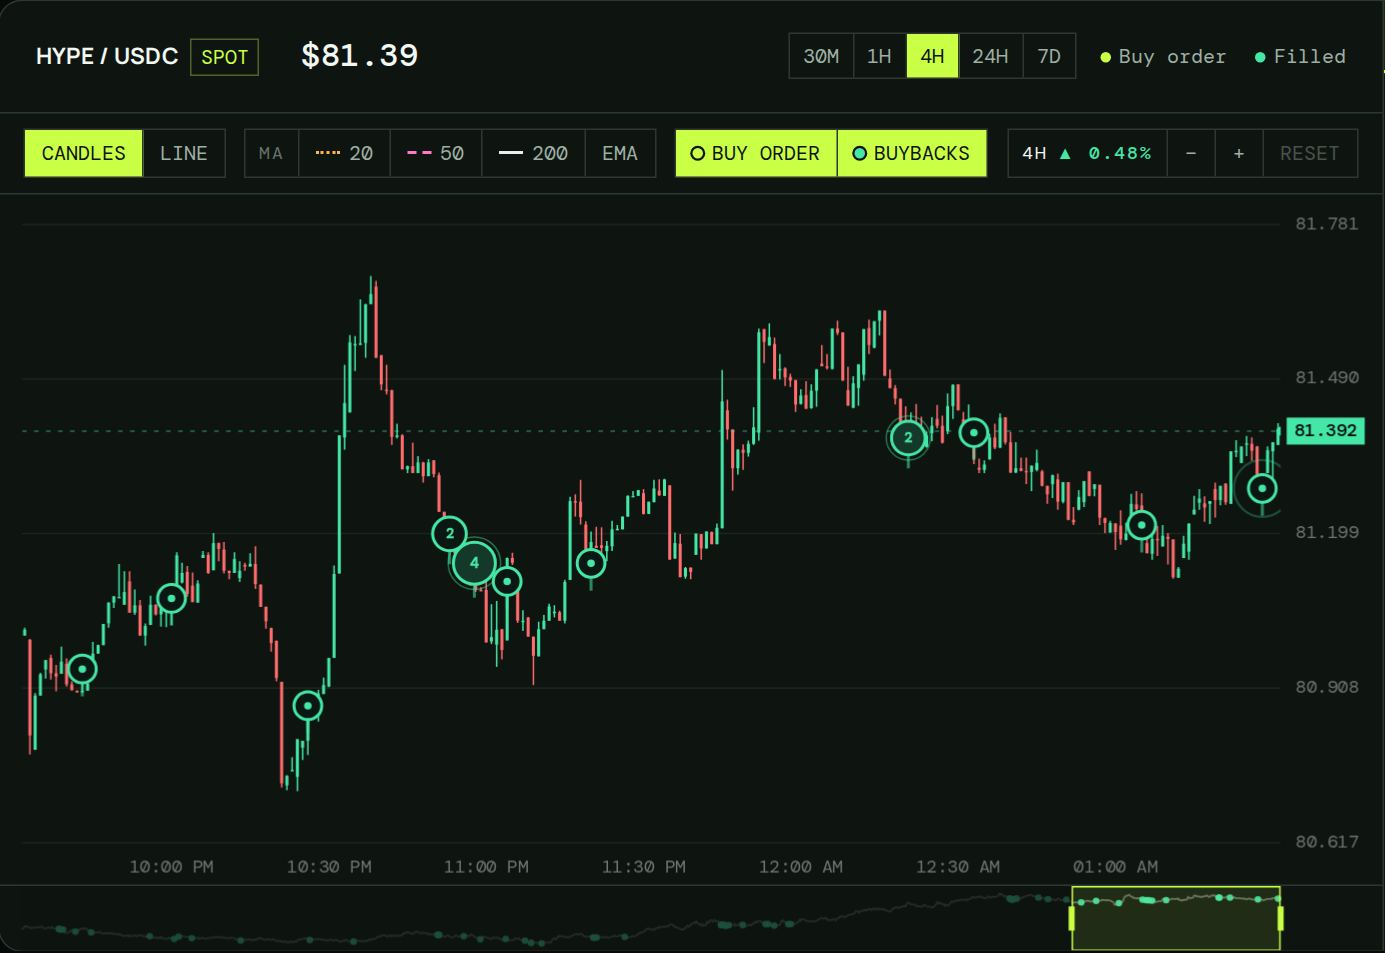Click the 81.781 price axis label
Viewport: 1385px width, 953px height.
pyautogui.click(x=1327, y=224)
